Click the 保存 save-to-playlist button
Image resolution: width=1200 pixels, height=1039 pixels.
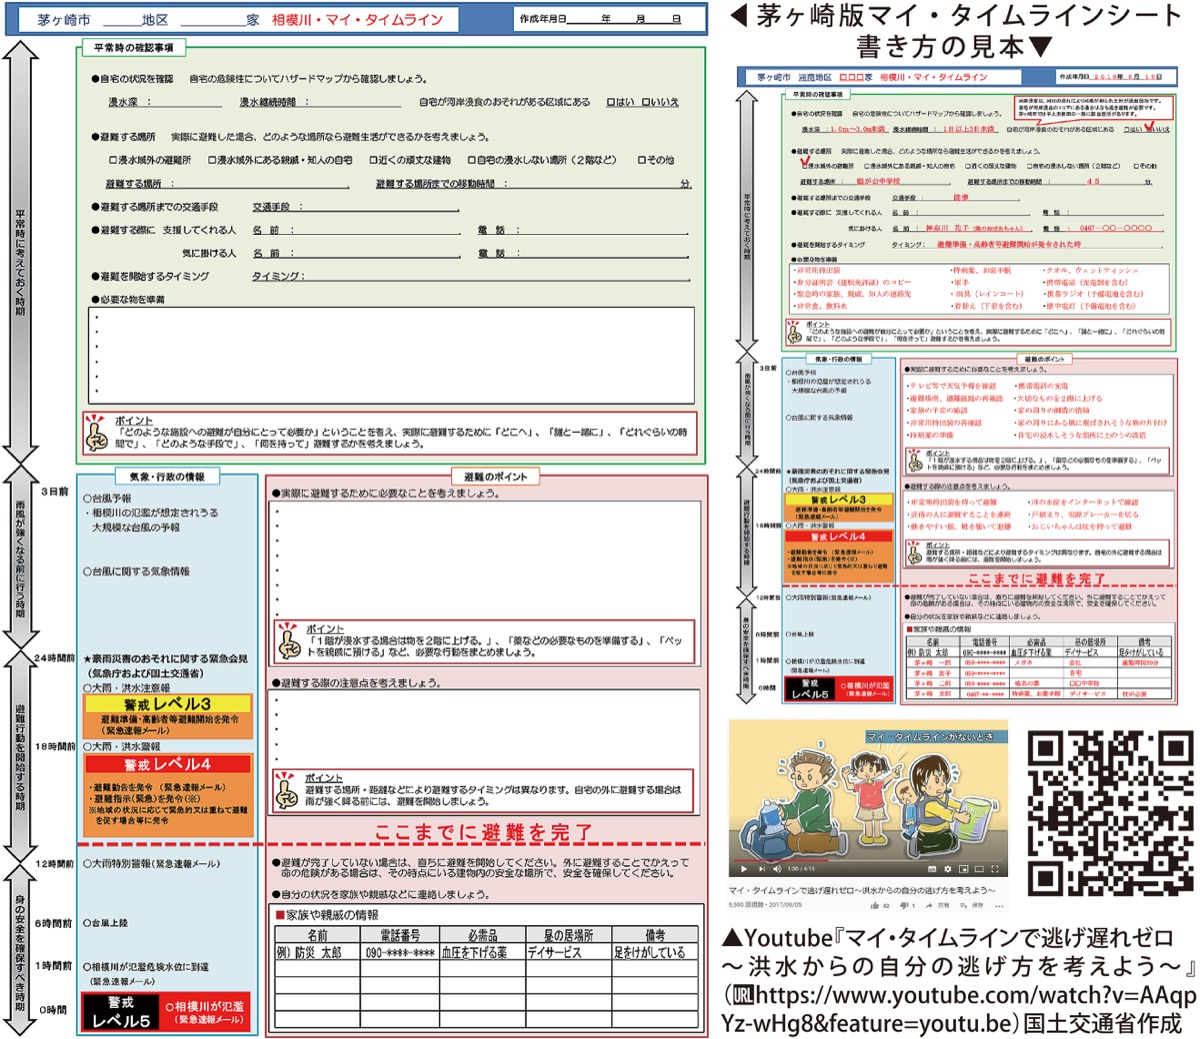pos(972,905)
